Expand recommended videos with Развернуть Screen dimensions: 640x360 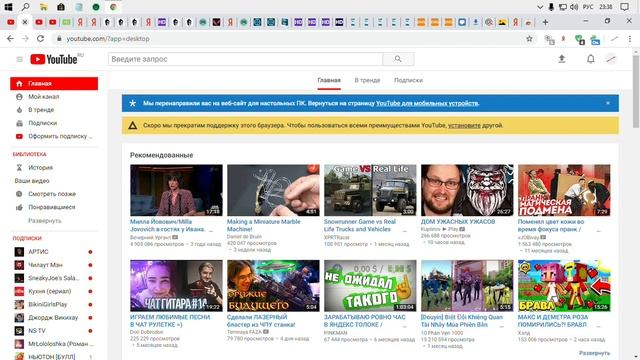[x=594, y=353]
